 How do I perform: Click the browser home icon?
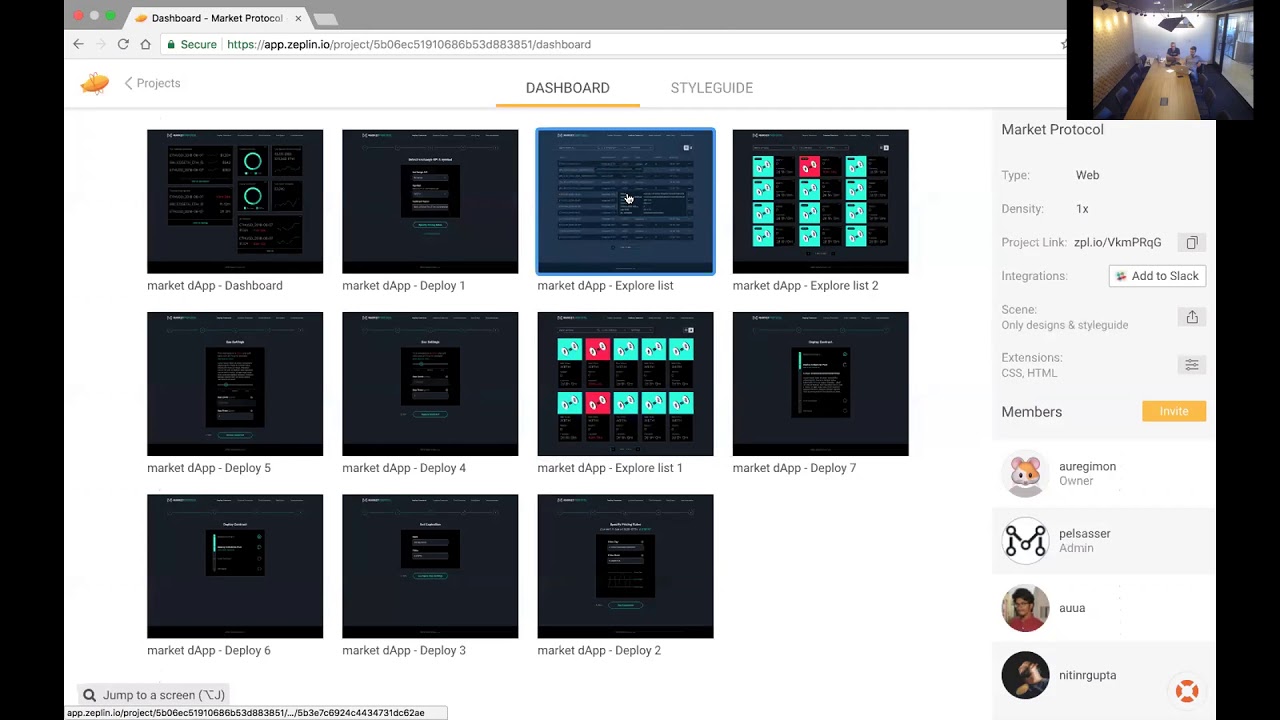click(x=146, y=44)
